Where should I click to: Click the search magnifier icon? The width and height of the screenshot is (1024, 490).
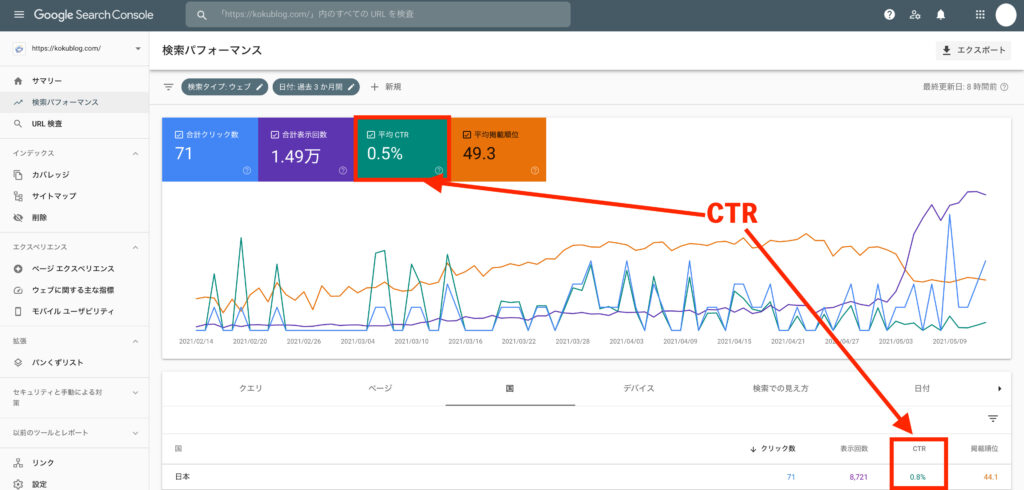coord(202,14)
